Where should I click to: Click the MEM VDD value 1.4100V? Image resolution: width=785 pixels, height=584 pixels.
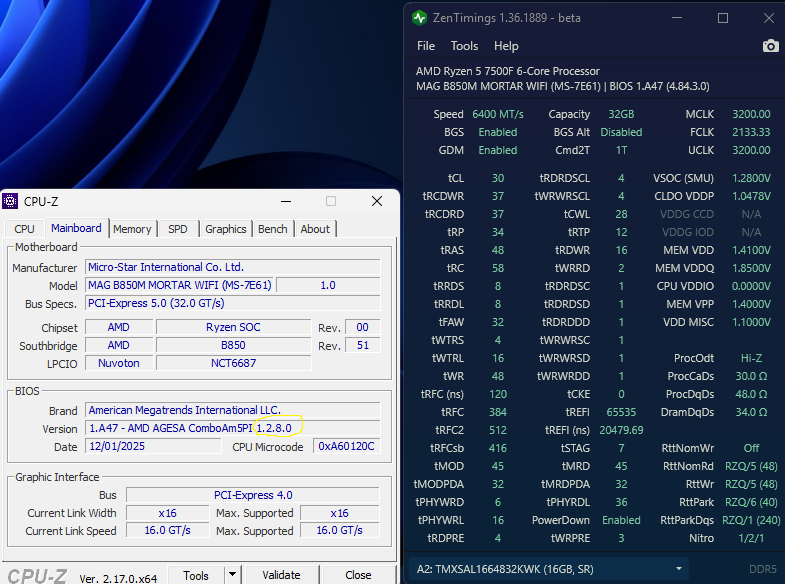(x=751, y=250)
